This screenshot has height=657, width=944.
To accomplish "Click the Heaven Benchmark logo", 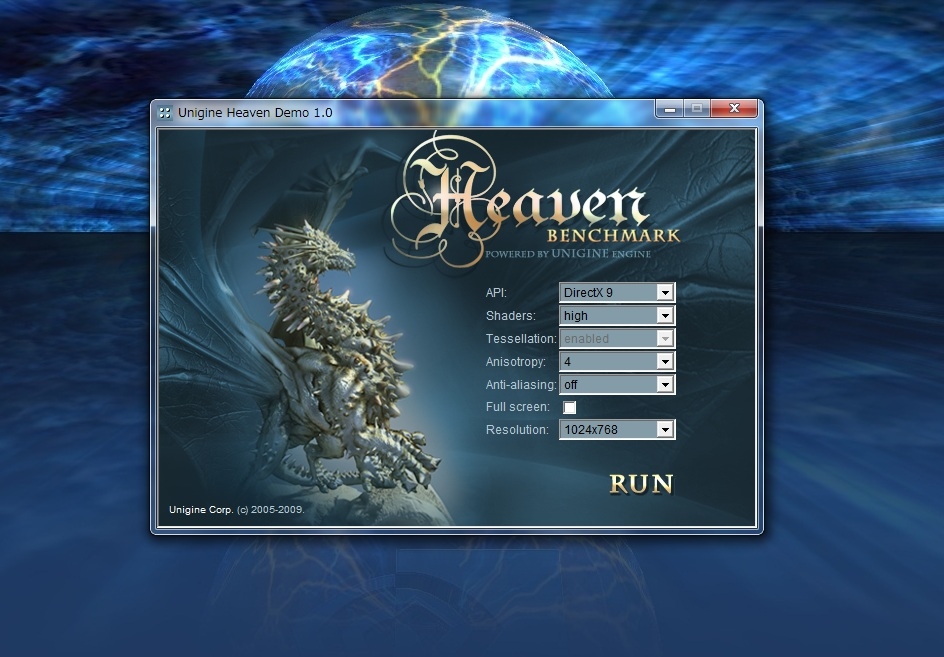I will click(x=536, y=202).
